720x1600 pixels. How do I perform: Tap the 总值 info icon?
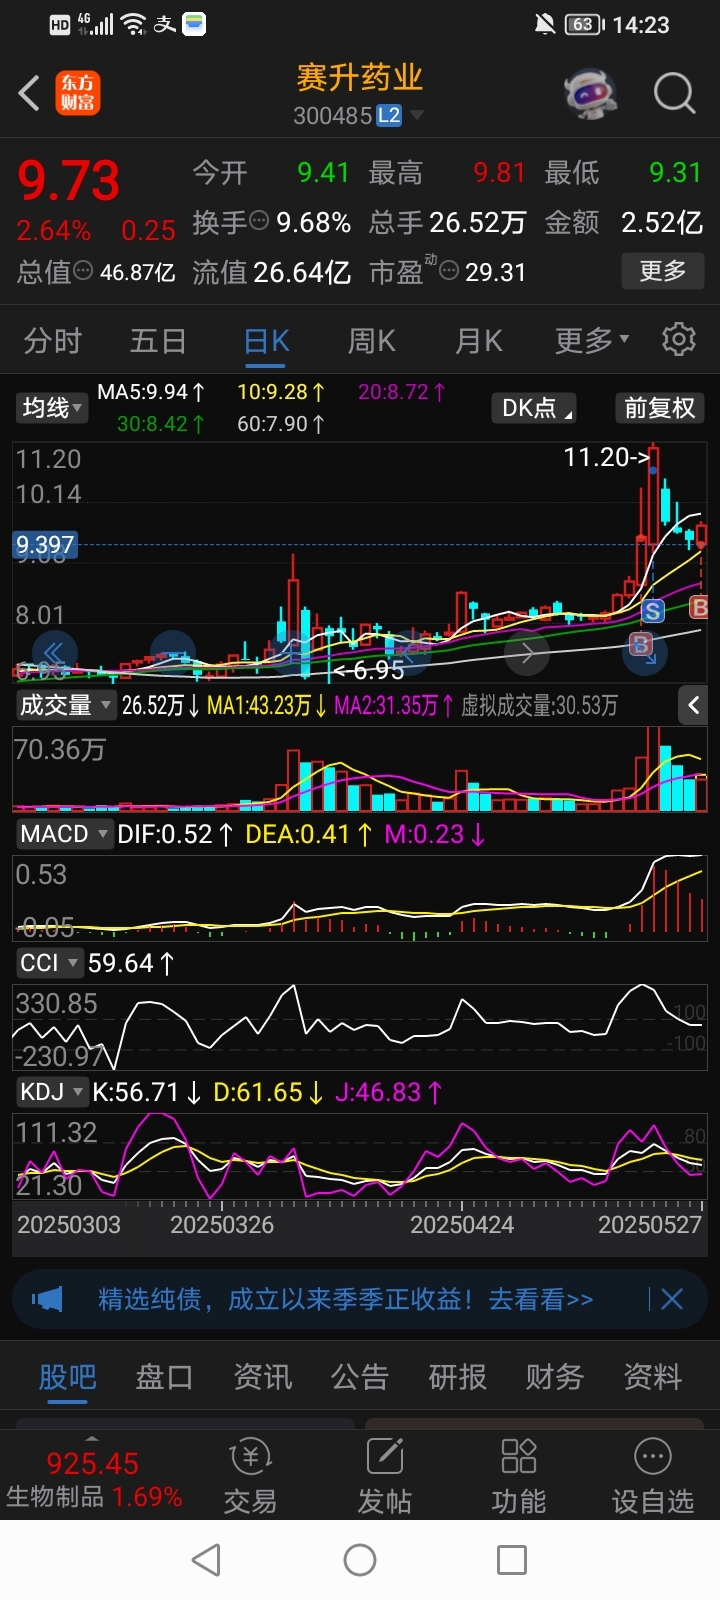coord(84,270)
